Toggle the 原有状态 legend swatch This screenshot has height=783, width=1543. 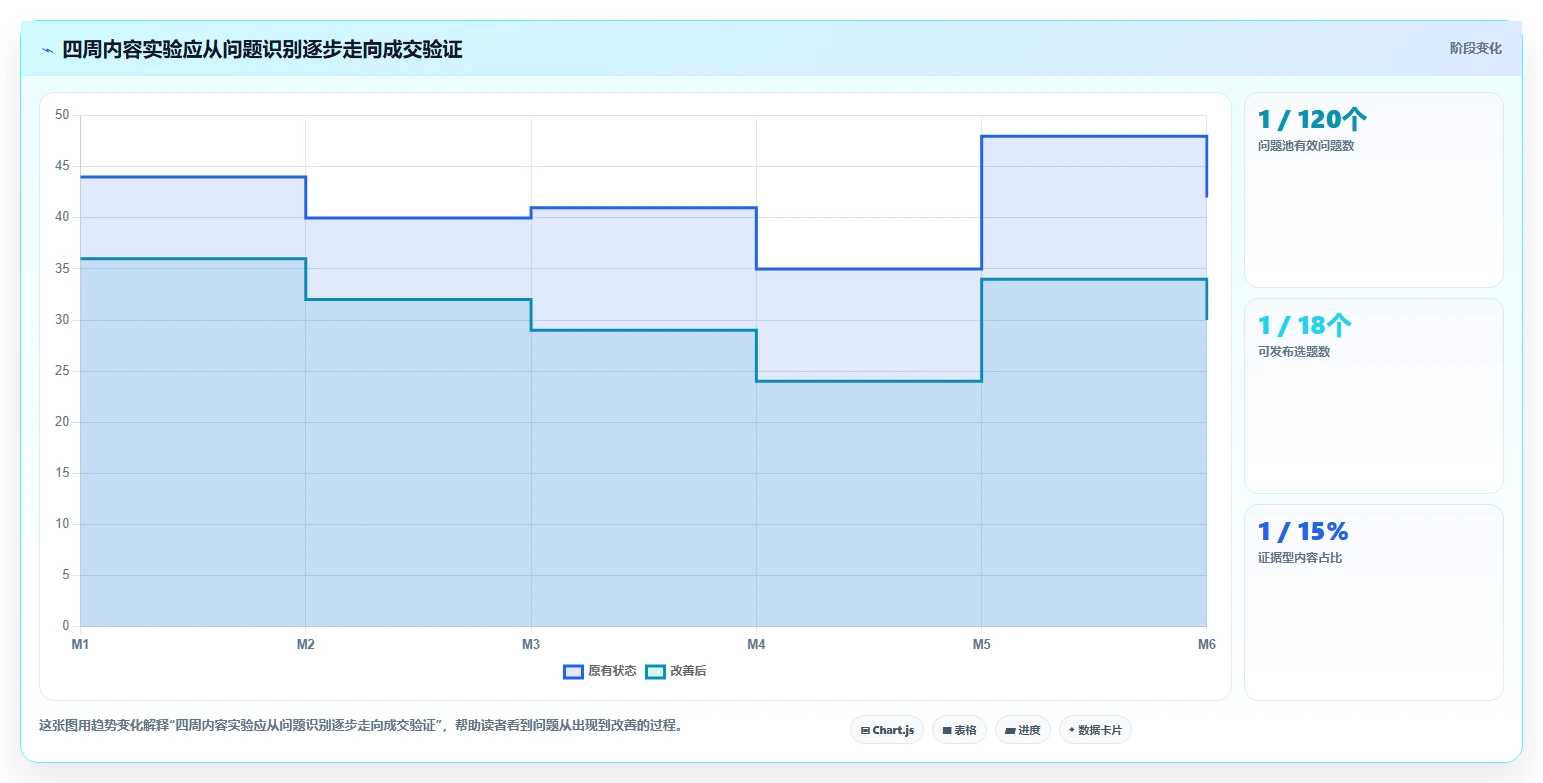point(573,671)
